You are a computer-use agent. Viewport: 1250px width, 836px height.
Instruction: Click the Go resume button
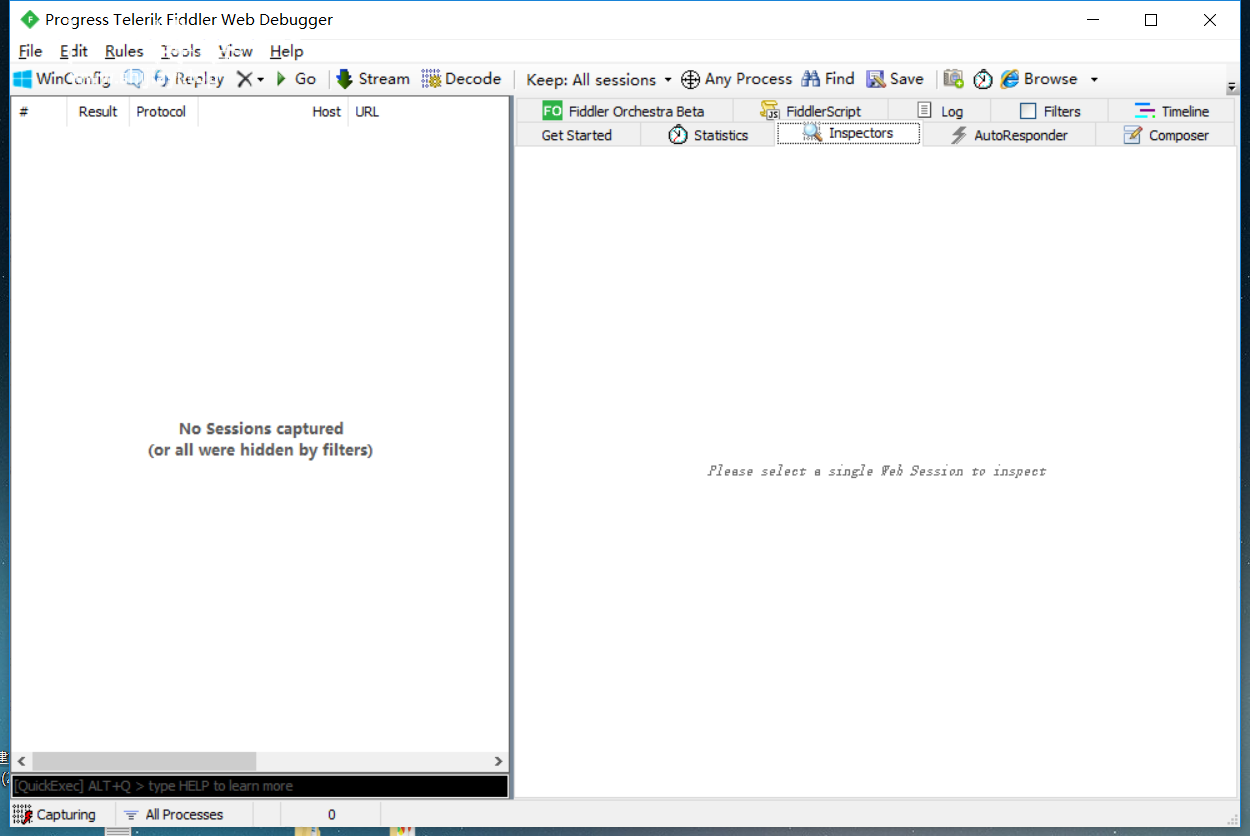(296, 79)
